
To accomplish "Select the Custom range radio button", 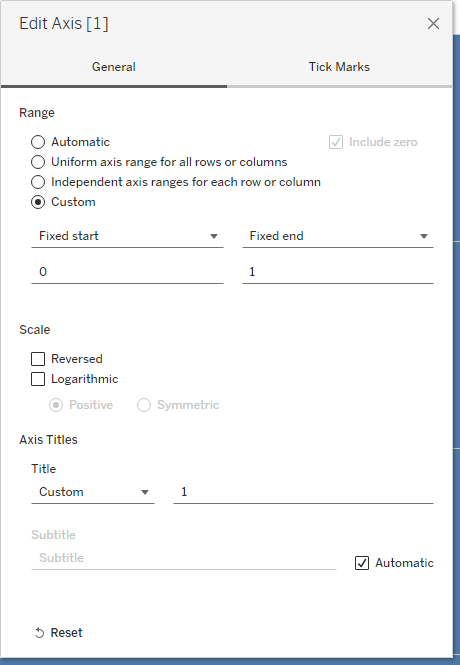I will click(x=38, y=202).
